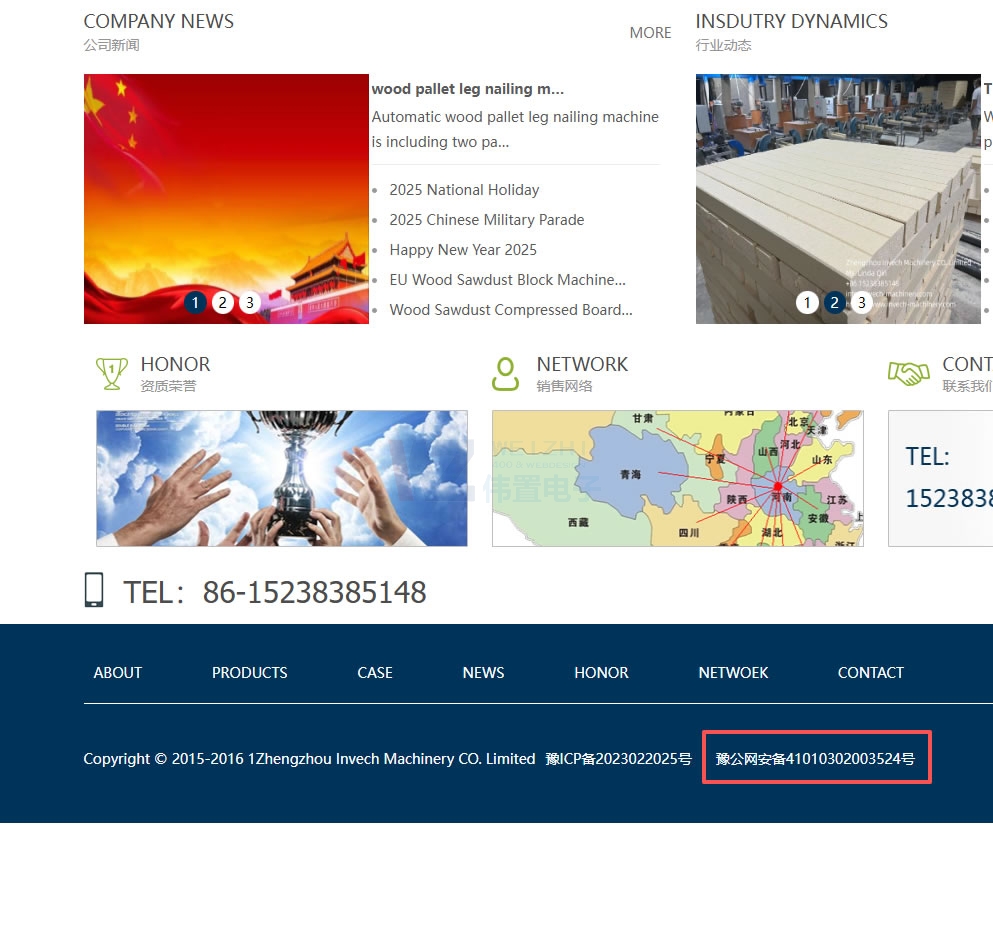Go to PRODUCTS in footer navigation
The image size is (993, 946).
click(250, 673)
